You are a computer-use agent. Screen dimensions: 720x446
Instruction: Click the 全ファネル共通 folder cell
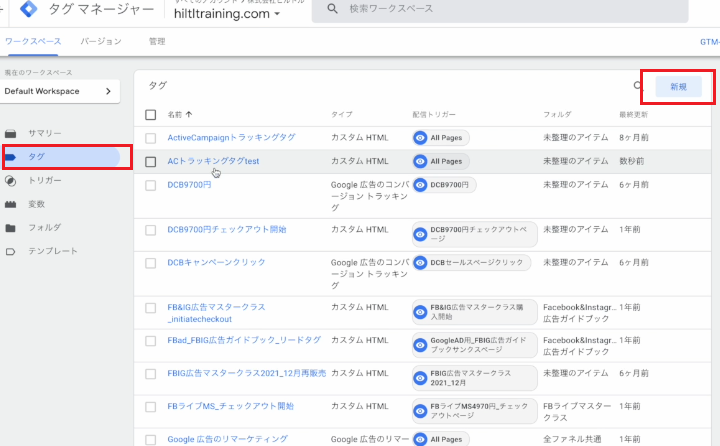(572, 439)
